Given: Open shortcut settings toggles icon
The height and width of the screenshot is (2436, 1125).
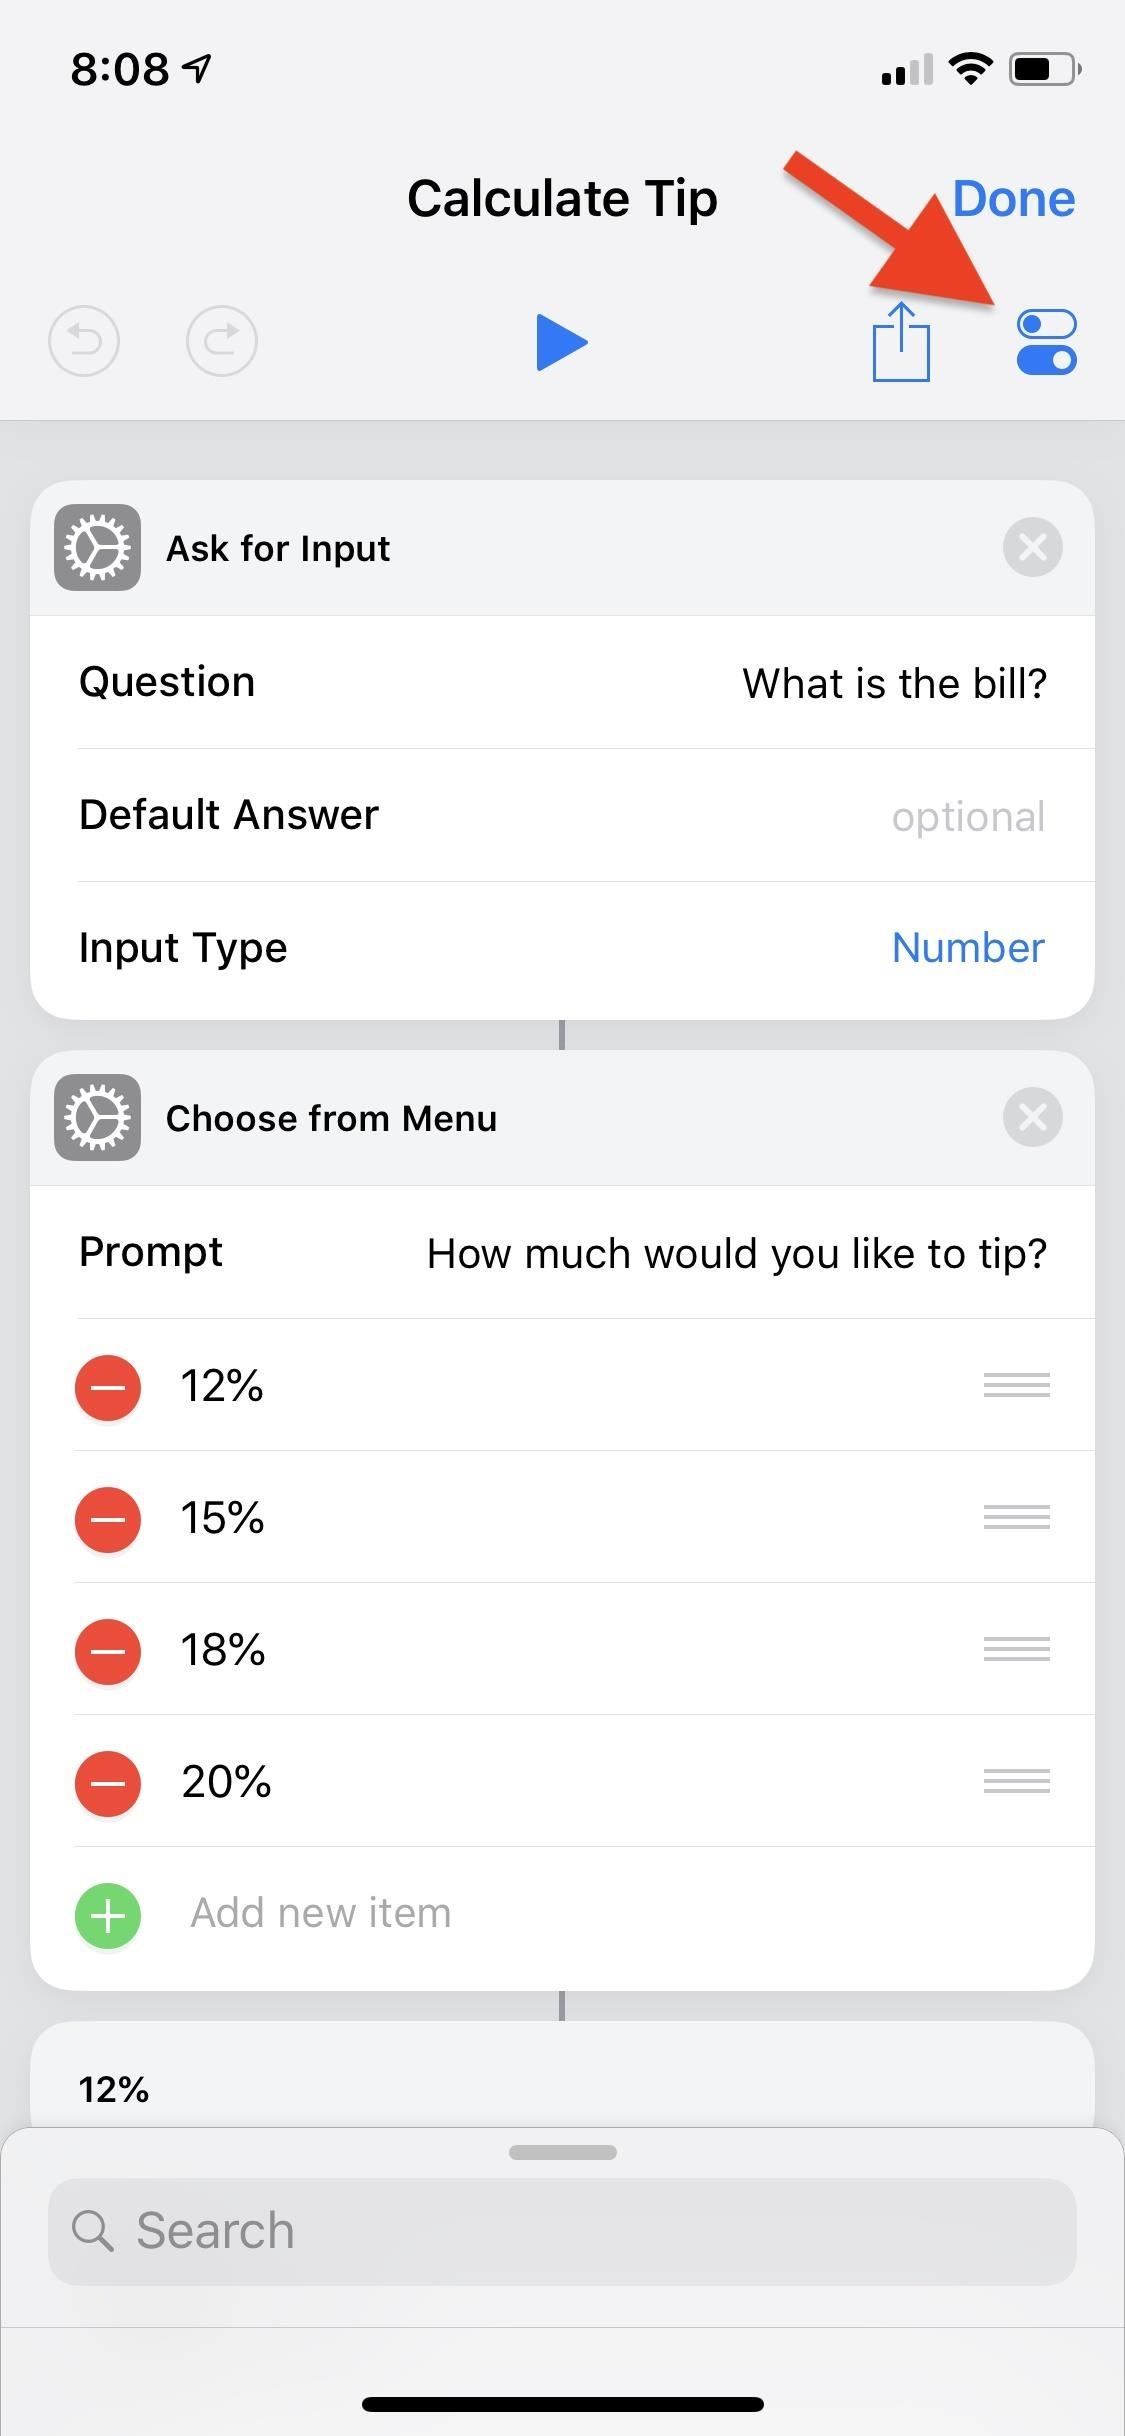Looking at the screenshot, I should [1046, 342].
